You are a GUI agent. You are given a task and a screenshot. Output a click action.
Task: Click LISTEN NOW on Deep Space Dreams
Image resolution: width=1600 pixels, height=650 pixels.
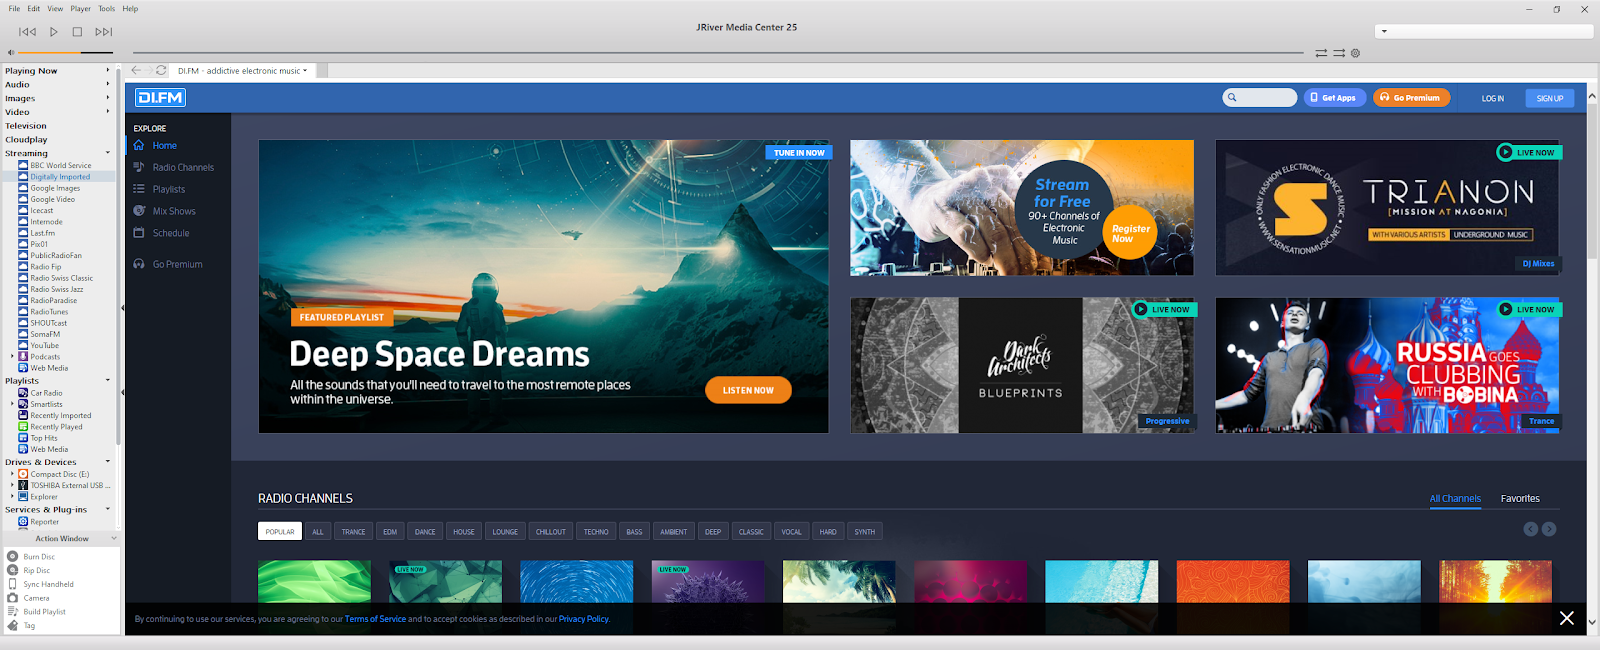tap(748, 390)
